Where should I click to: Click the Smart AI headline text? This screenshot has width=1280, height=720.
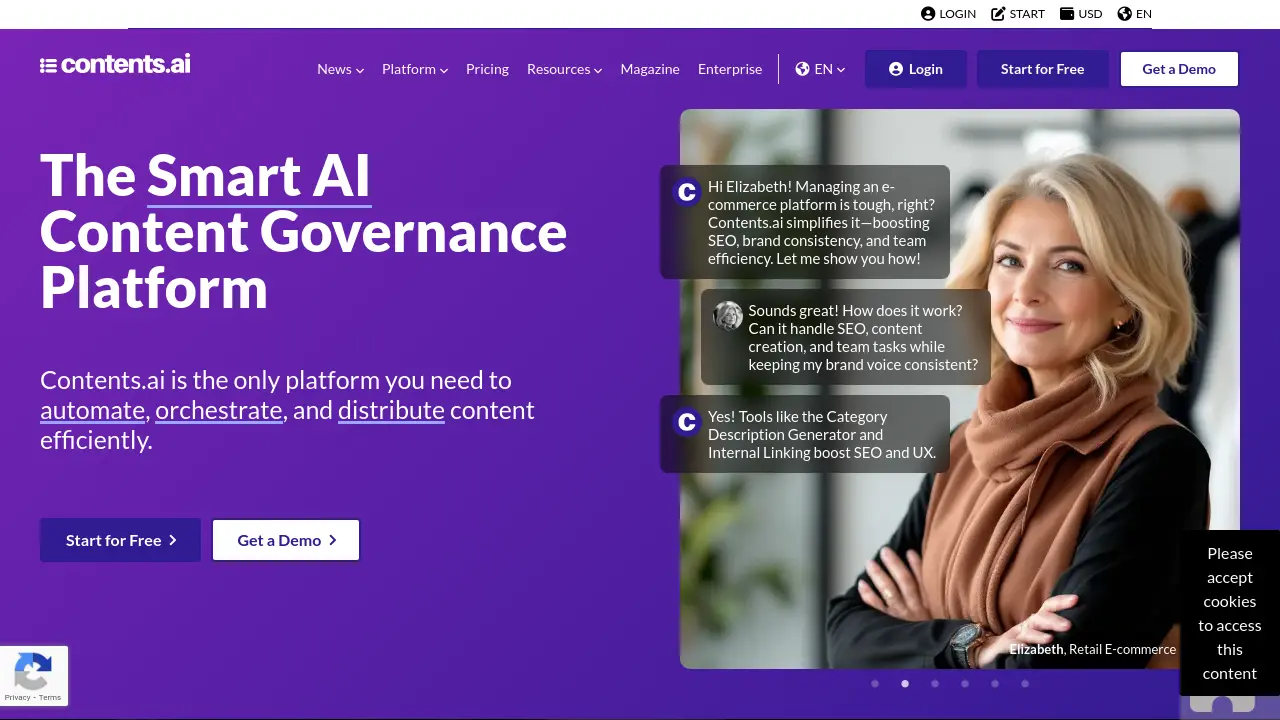[259, 176]
